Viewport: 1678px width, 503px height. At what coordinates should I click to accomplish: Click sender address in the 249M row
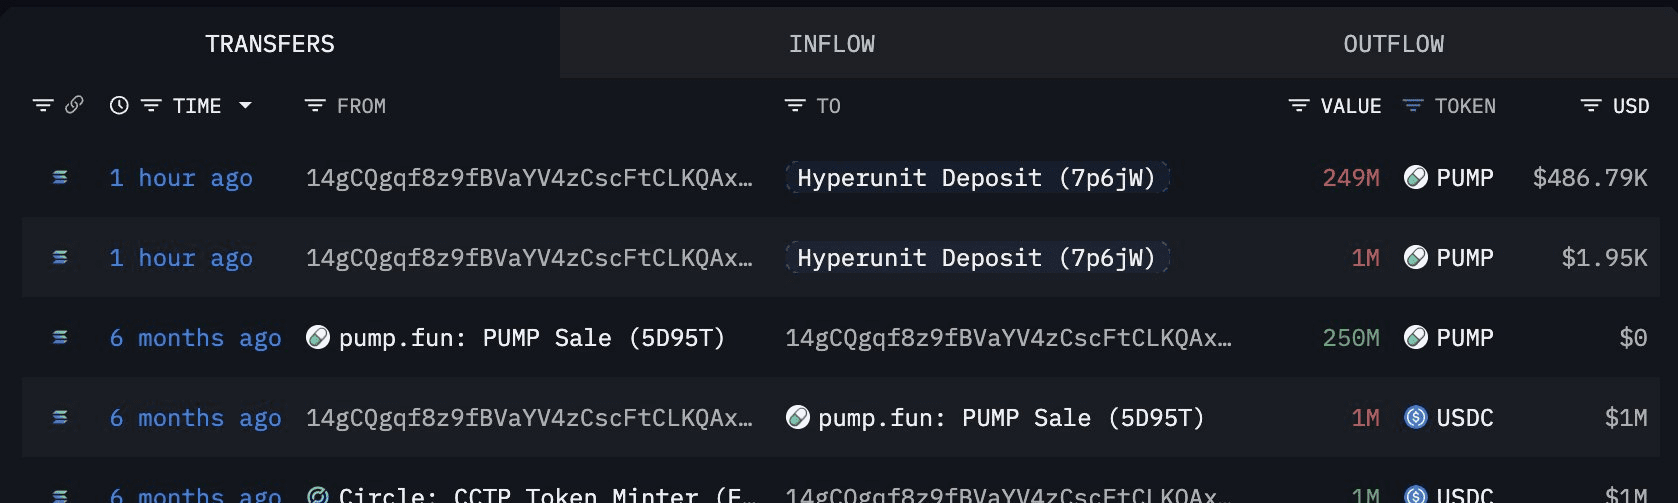click(529, 177)
